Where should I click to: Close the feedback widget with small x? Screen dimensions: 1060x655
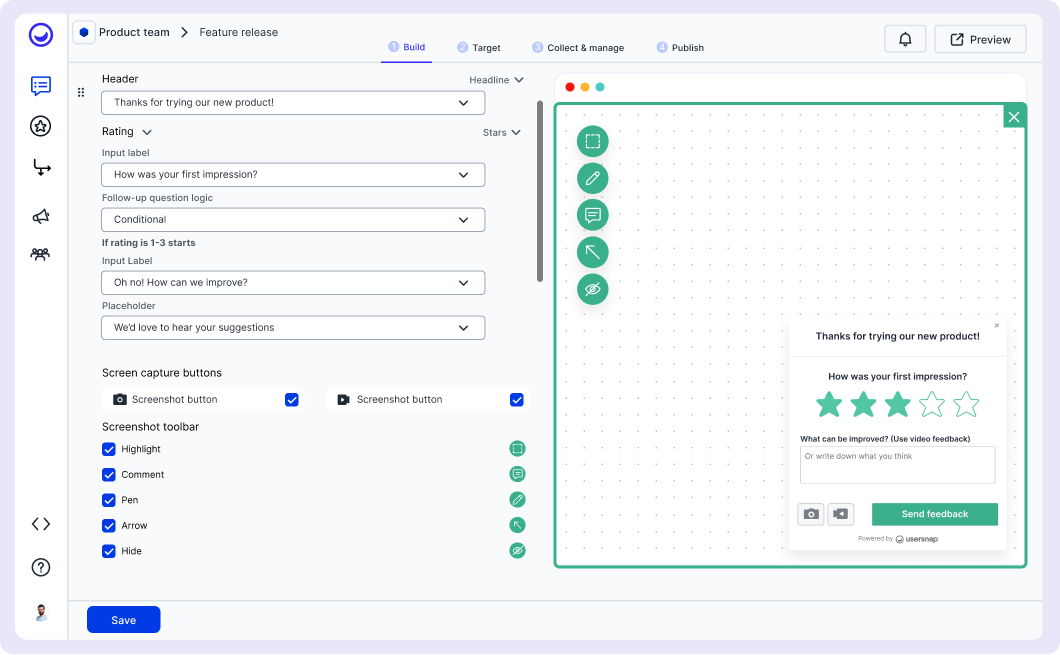click(x=996, y=325)
